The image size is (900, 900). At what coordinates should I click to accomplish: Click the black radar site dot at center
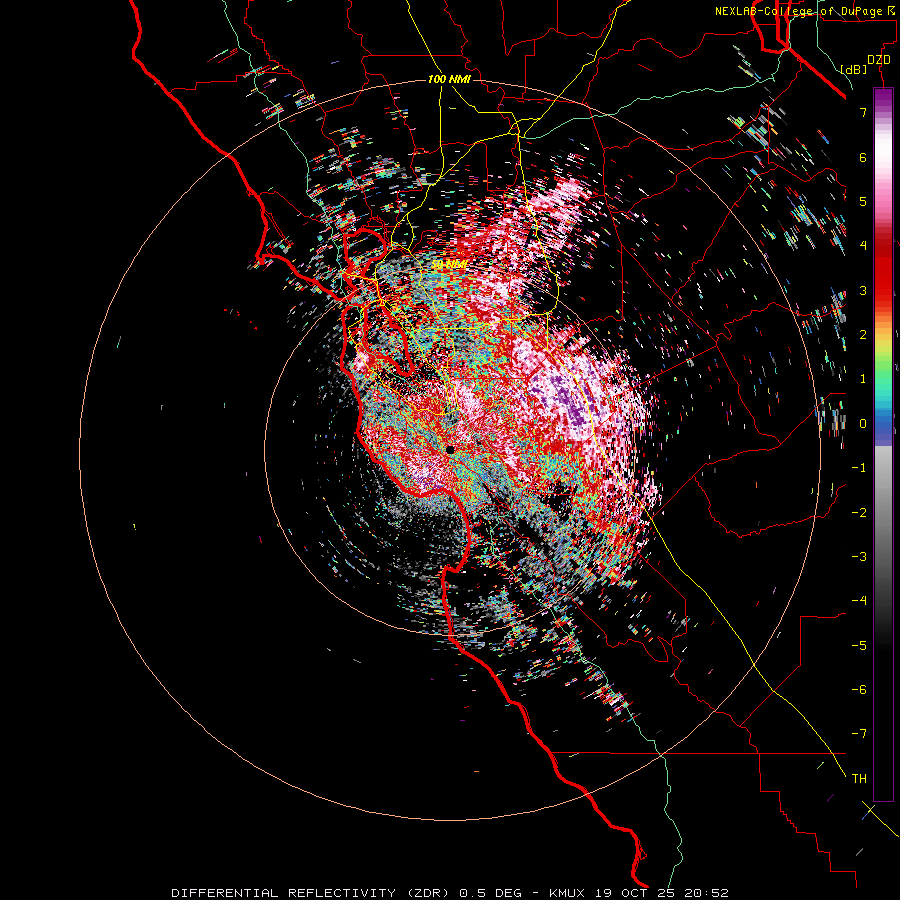[451, 449]
